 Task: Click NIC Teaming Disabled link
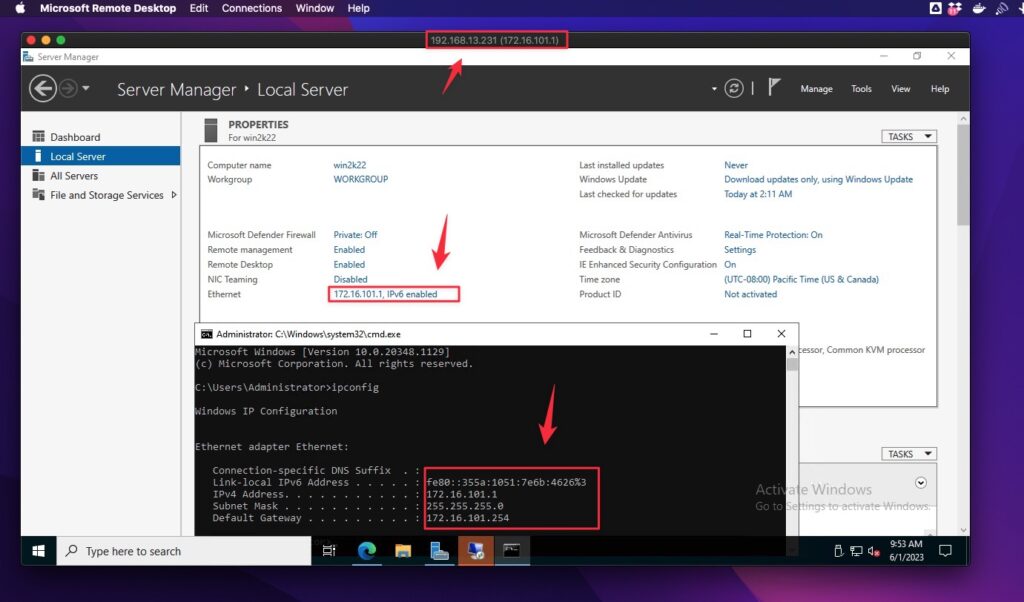pyautogui.click(x=351, y=279)
